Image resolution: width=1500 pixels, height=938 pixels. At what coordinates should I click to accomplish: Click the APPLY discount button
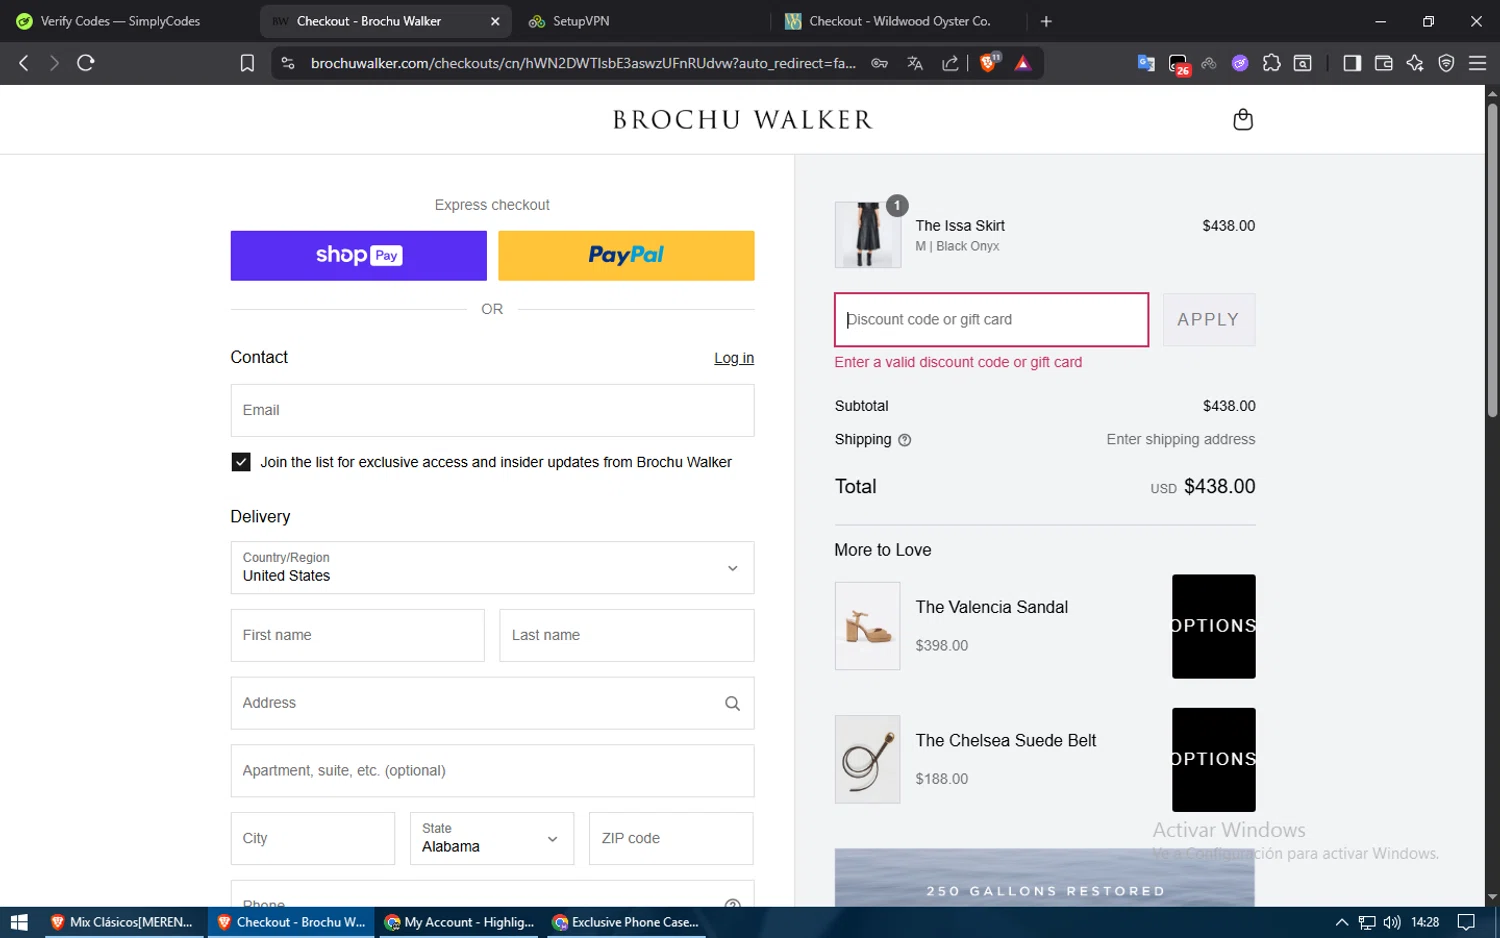[1209, 320]
